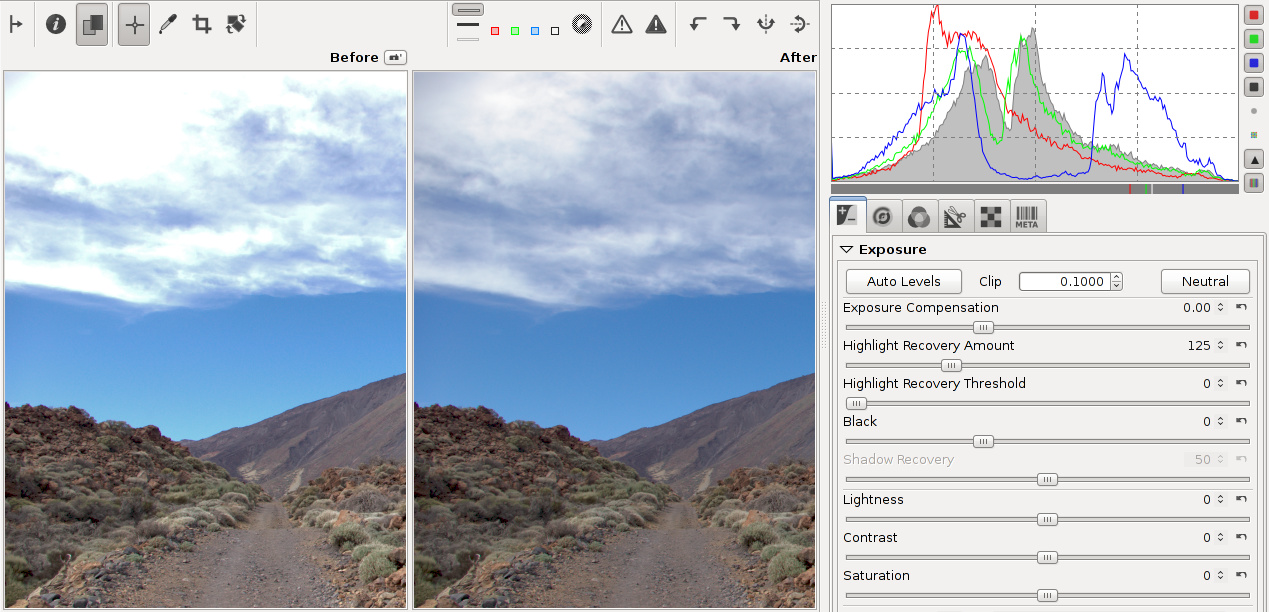Image resolution: width=1269 pixels, height=612 pixels.
Task: Rotate image left with the arrow icon
Action: click(x=698, y=25)
